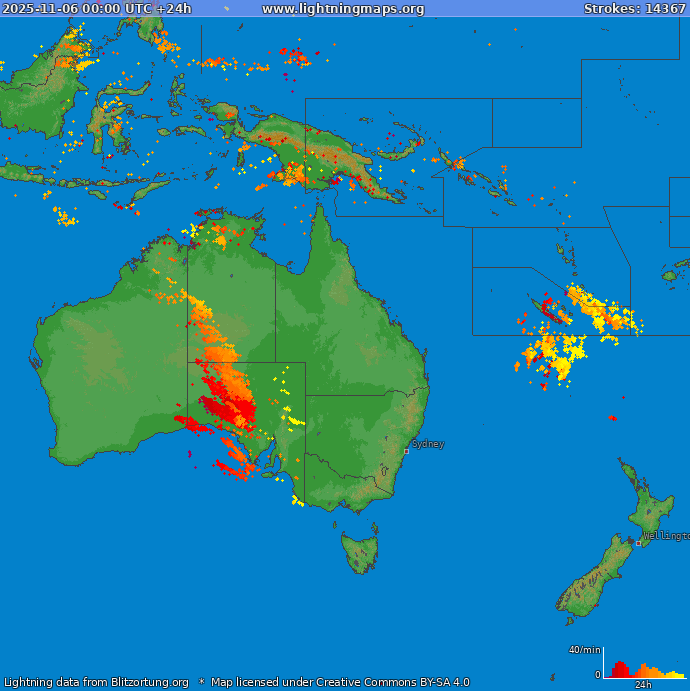690x691 pixels.
Task: Click the island of Tasmania
Action: click(360, 551)
